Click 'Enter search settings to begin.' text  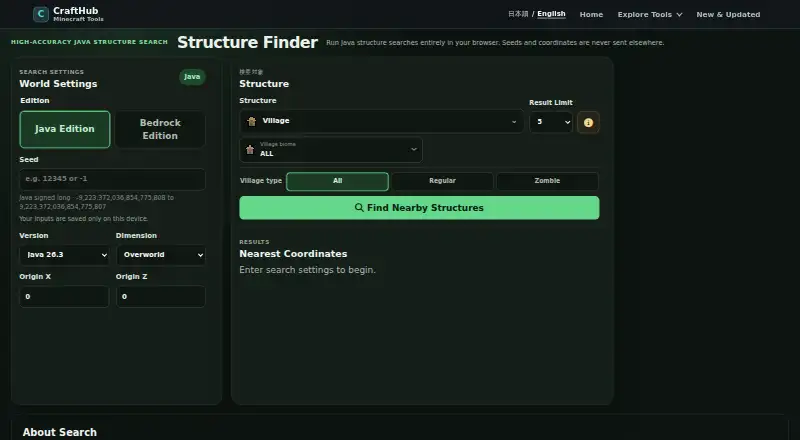coord(308,270)
